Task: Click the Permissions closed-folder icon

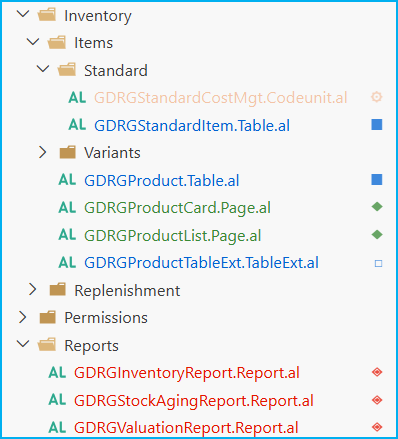Action: (47, 317)
